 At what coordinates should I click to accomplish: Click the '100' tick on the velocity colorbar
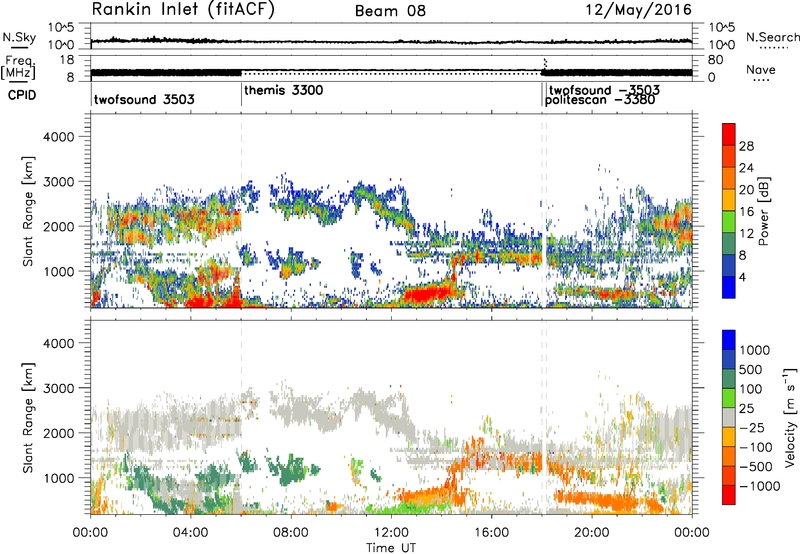click(x=751, y=389)
